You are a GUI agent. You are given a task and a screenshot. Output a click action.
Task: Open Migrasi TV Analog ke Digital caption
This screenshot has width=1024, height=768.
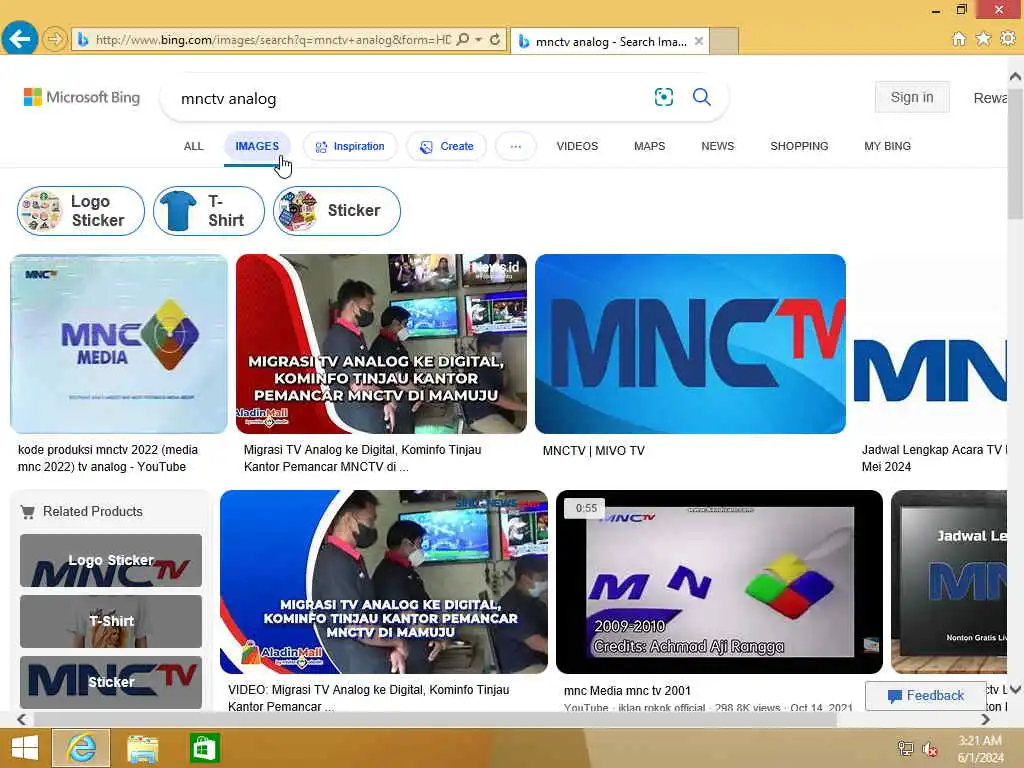pos(362,458)
